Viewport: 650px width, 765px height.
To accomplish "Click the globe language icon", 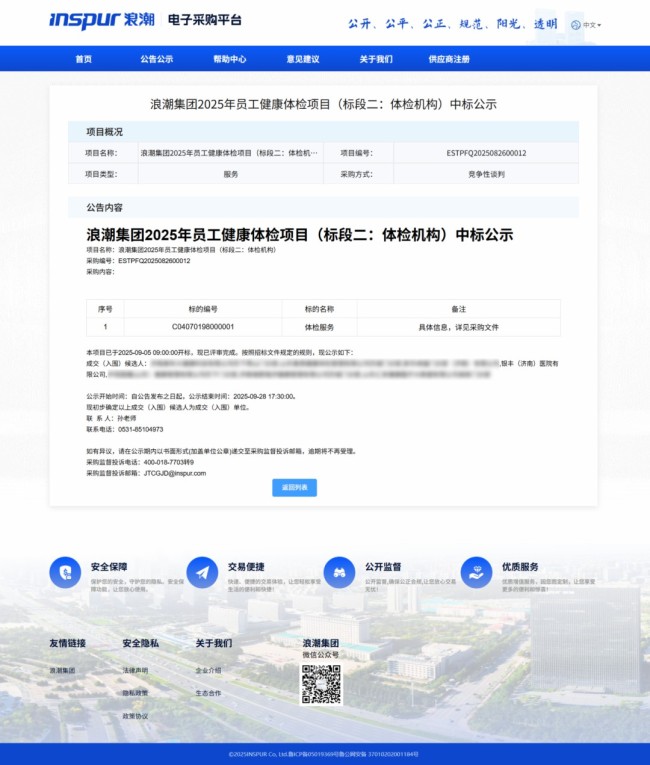I will tap(576, 25).
